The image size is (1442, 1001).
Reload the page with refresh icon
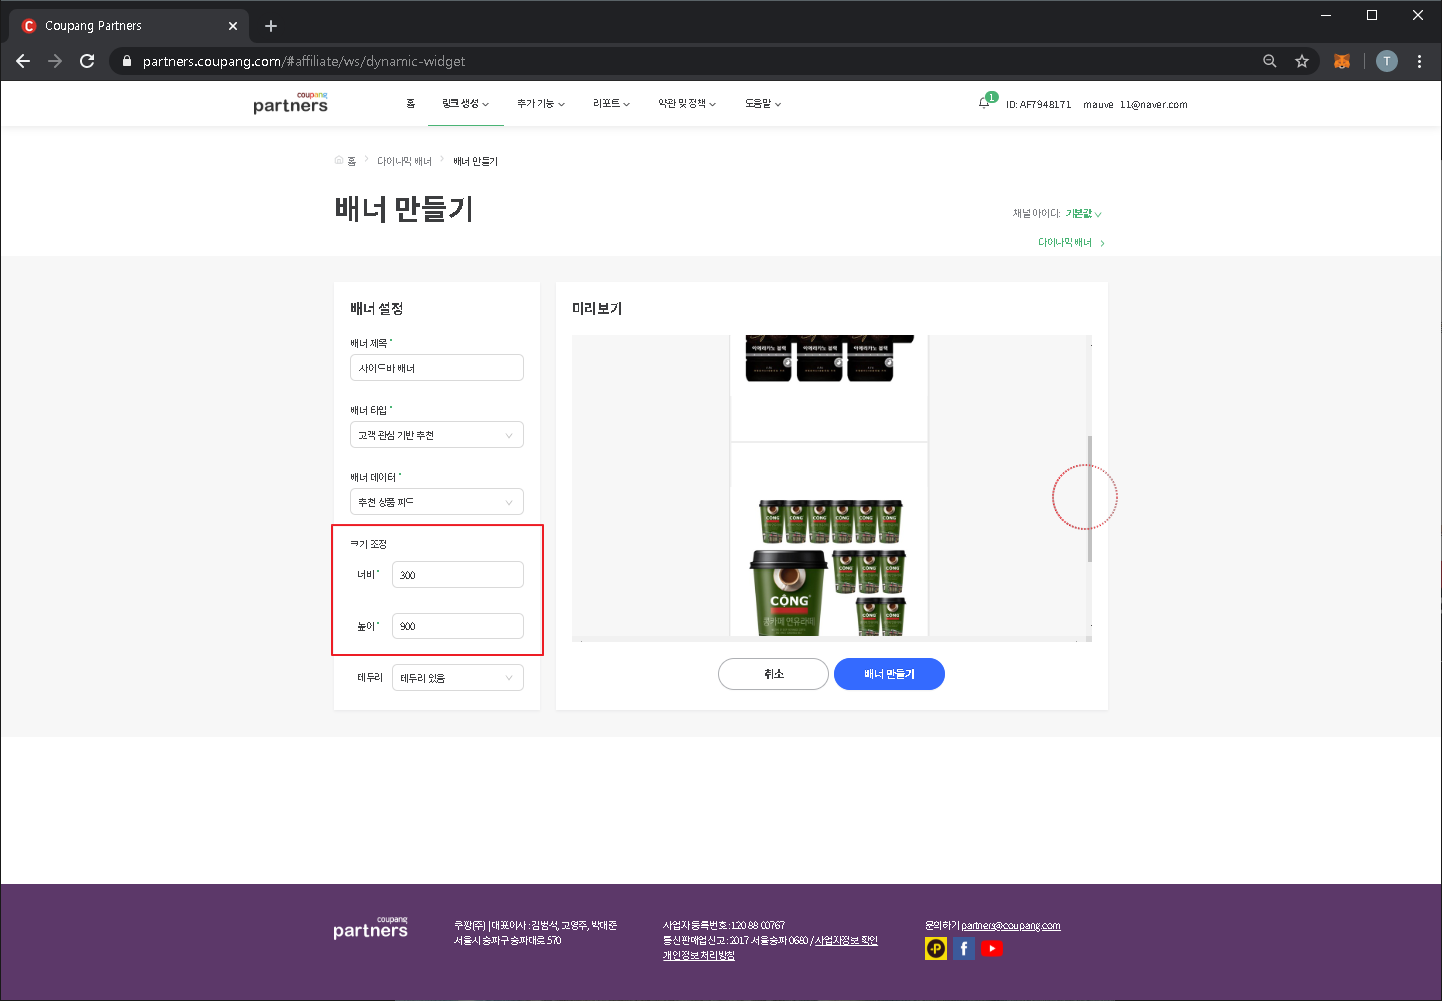tap(87, 61)
